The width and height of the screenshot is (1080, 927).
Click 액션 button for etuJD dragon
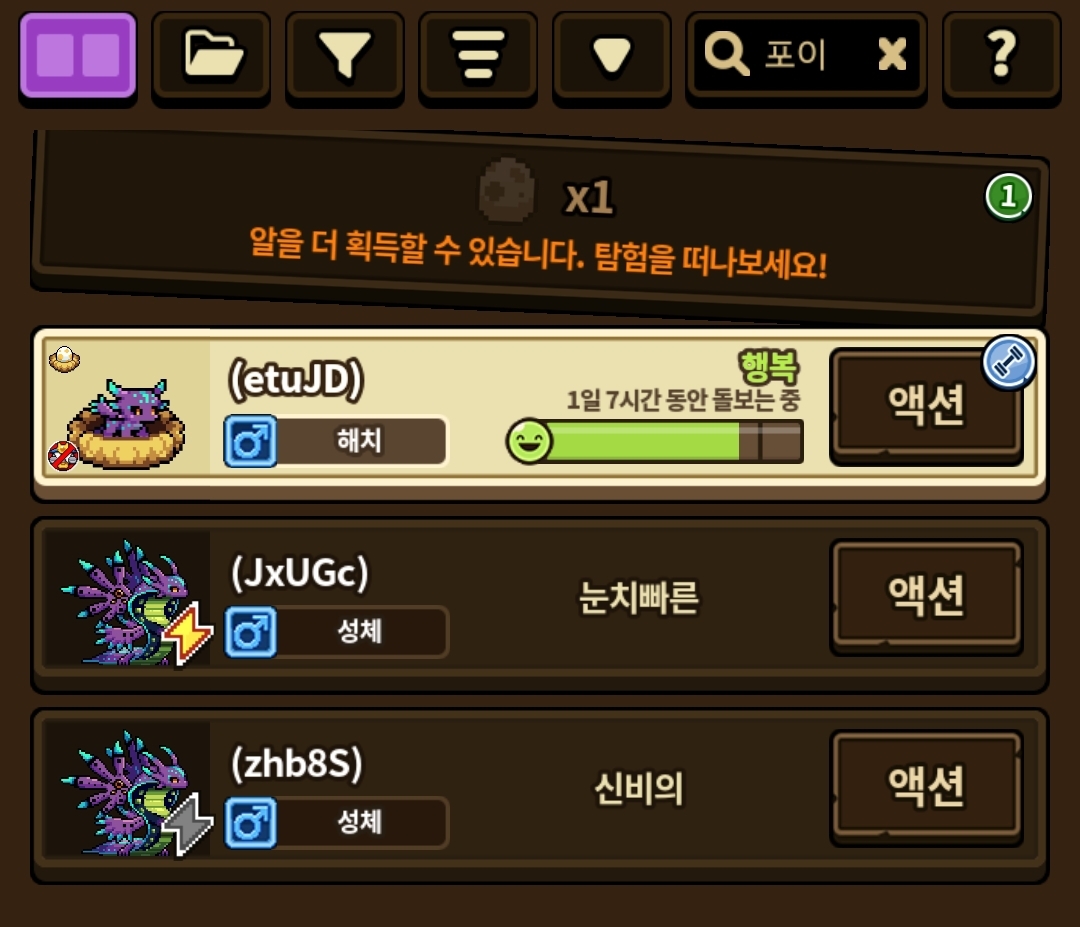pos(926,406)
